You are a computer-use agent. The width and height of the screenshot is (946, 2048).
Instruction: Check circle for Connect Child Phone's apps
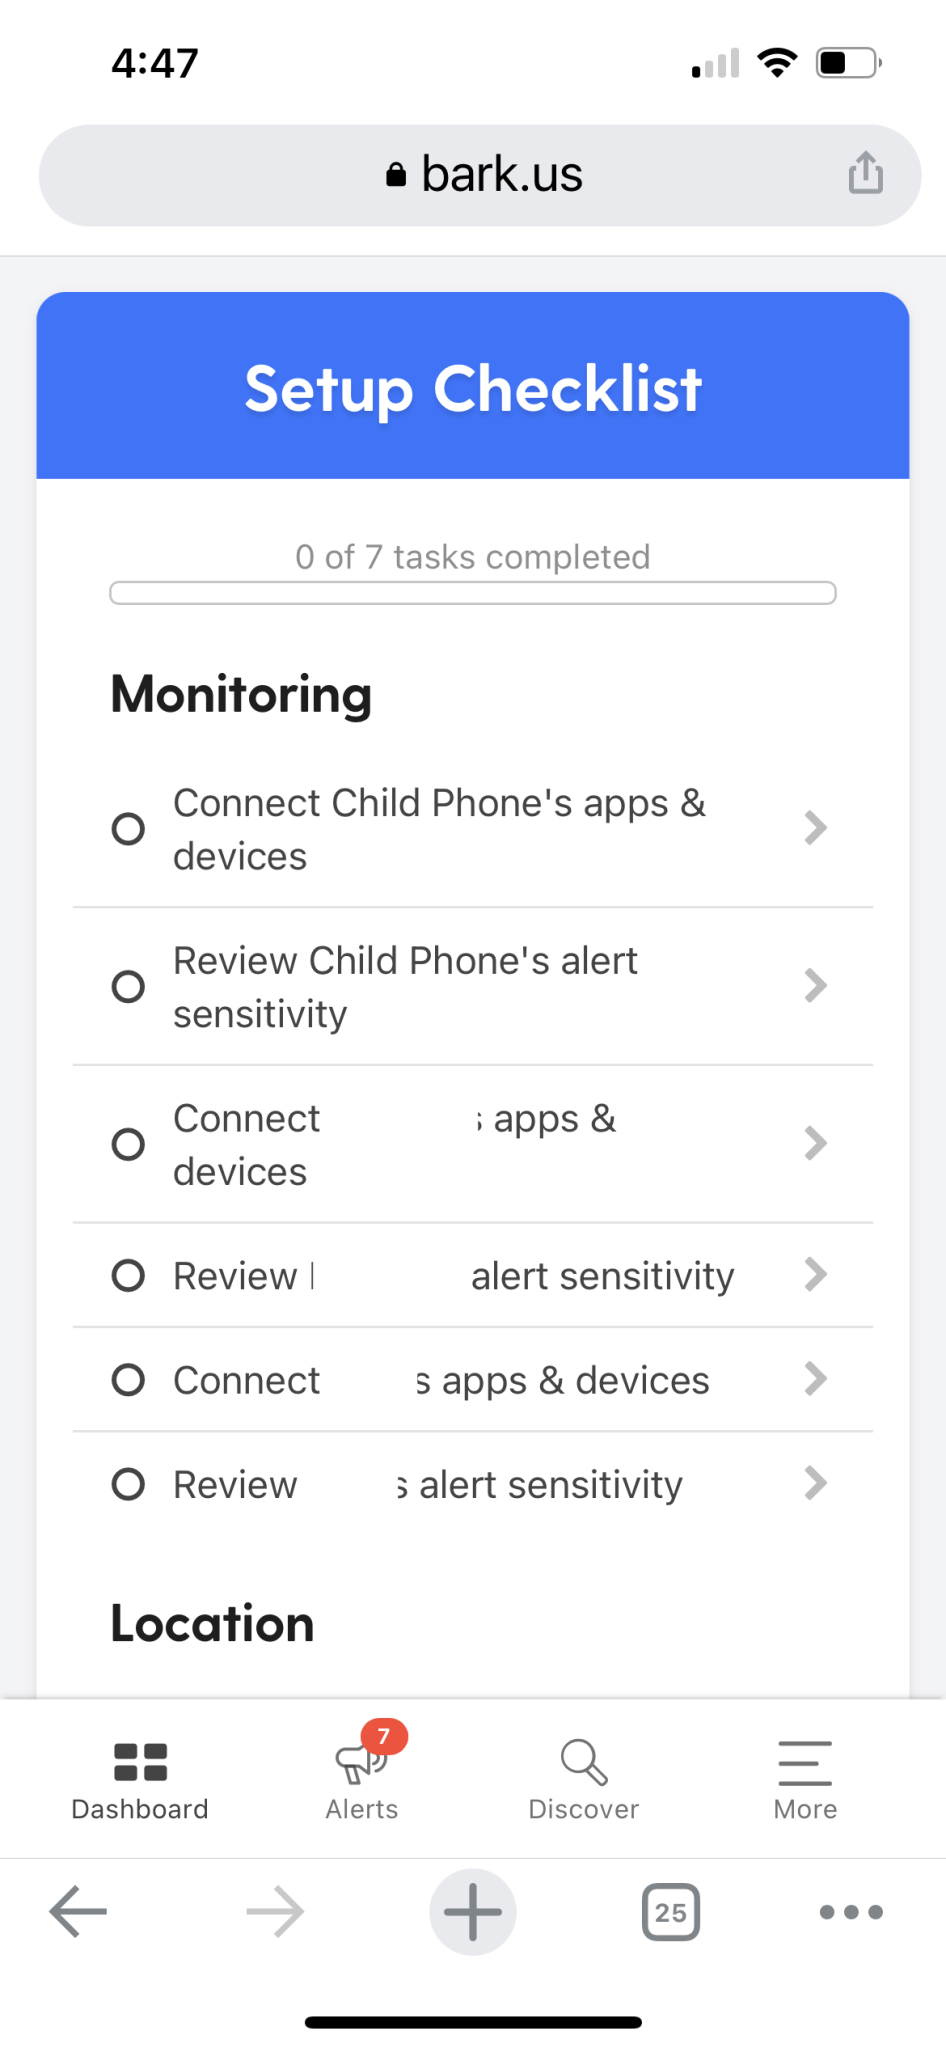pos(128,829)
